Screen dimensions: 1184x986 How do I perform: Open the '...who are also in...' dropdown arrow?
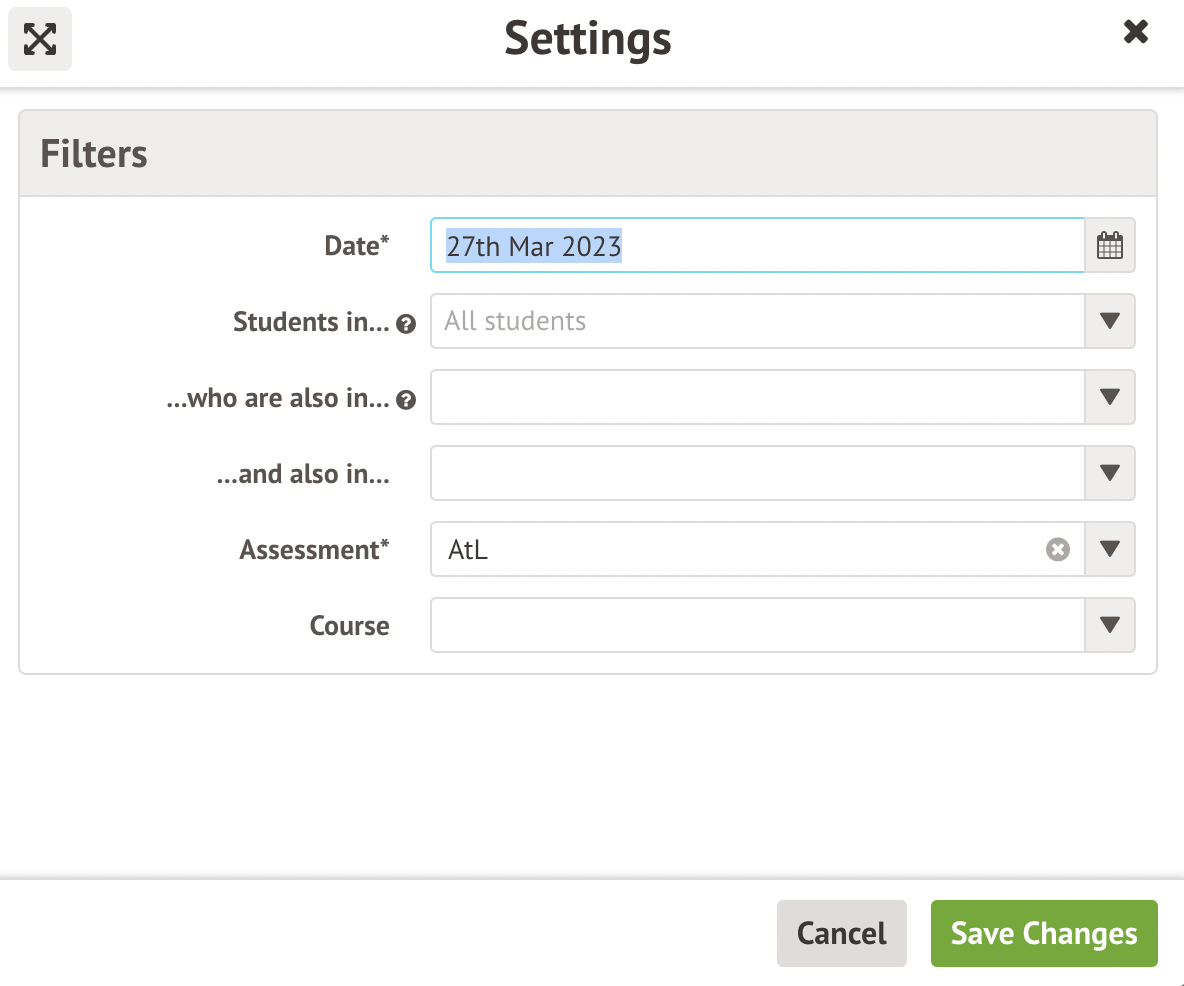pyautogui.click(x=1110, y=397)
